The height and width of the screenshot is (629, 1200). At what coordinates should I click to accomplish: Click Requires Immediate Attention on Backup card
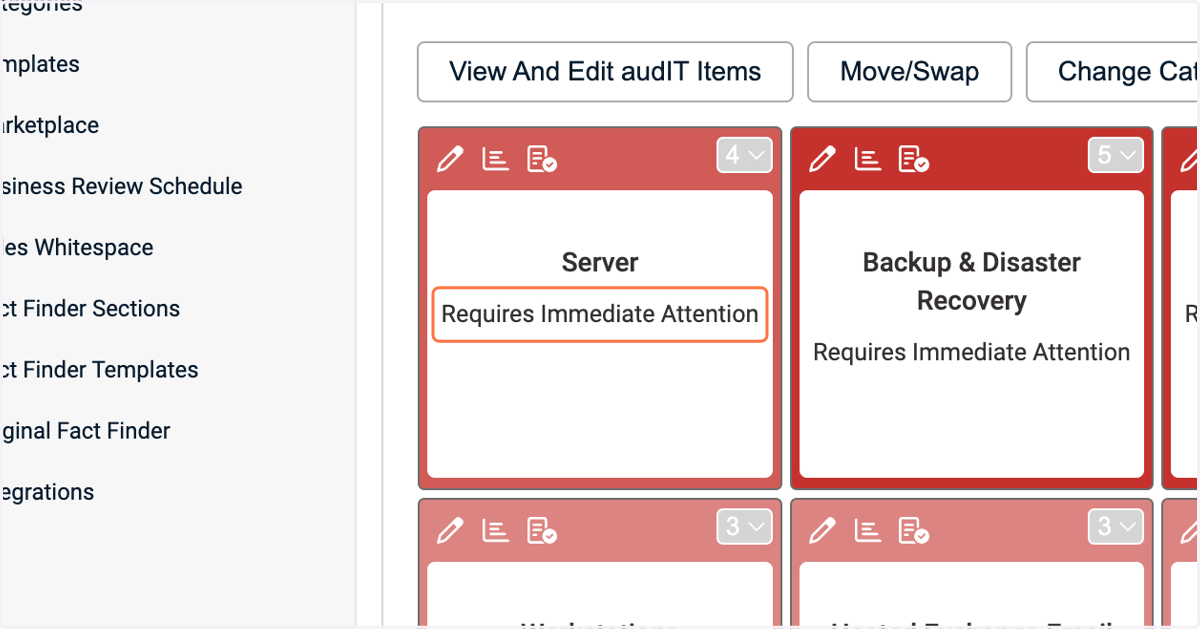point(972,352)
